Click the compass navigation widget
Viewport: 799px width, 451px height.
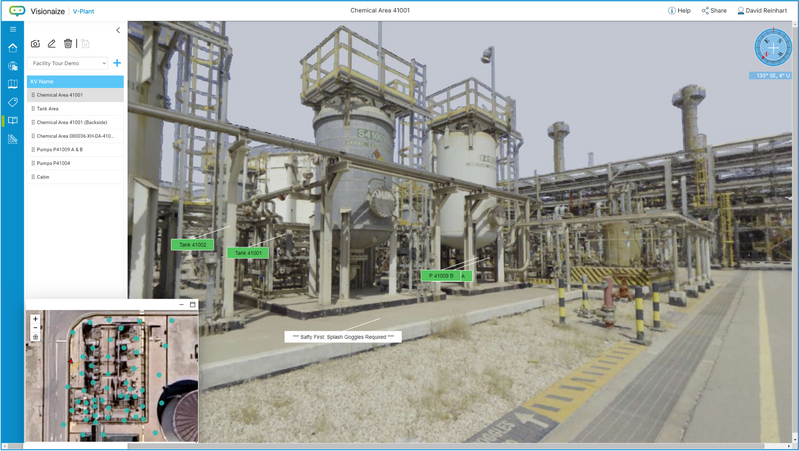(x=772, y=46)
